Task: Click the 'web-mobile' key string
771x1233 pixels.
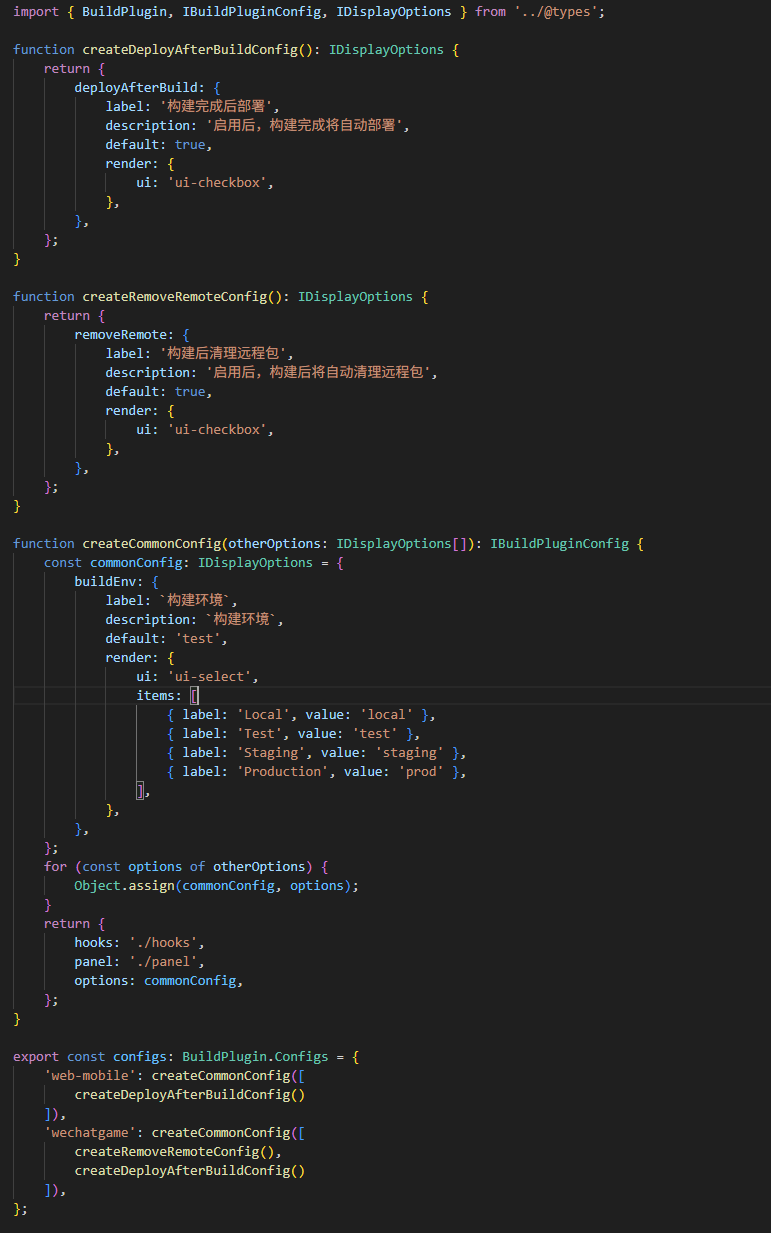Action: click(90, 1076)
